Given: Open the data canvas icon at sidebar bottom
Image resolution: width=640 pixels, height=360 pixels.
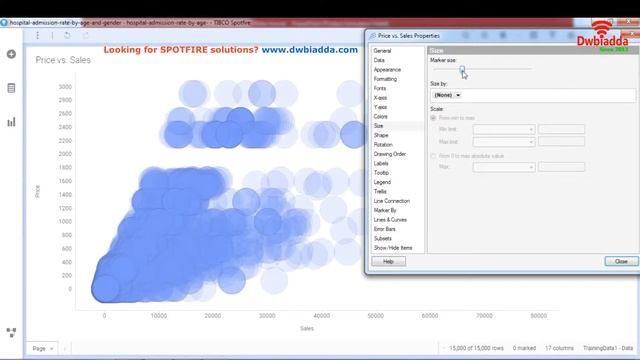Looking at the screenshot, I should click(x=11, y=333).
